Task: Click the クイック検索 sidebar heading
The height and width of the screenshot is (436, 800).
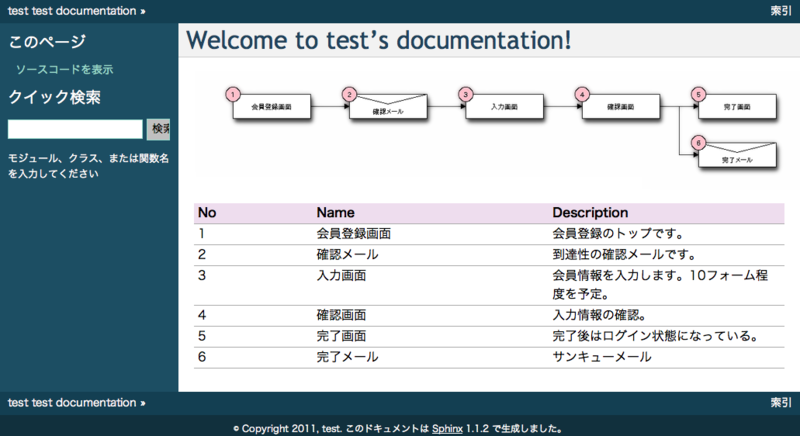Action: pos(54,97)
